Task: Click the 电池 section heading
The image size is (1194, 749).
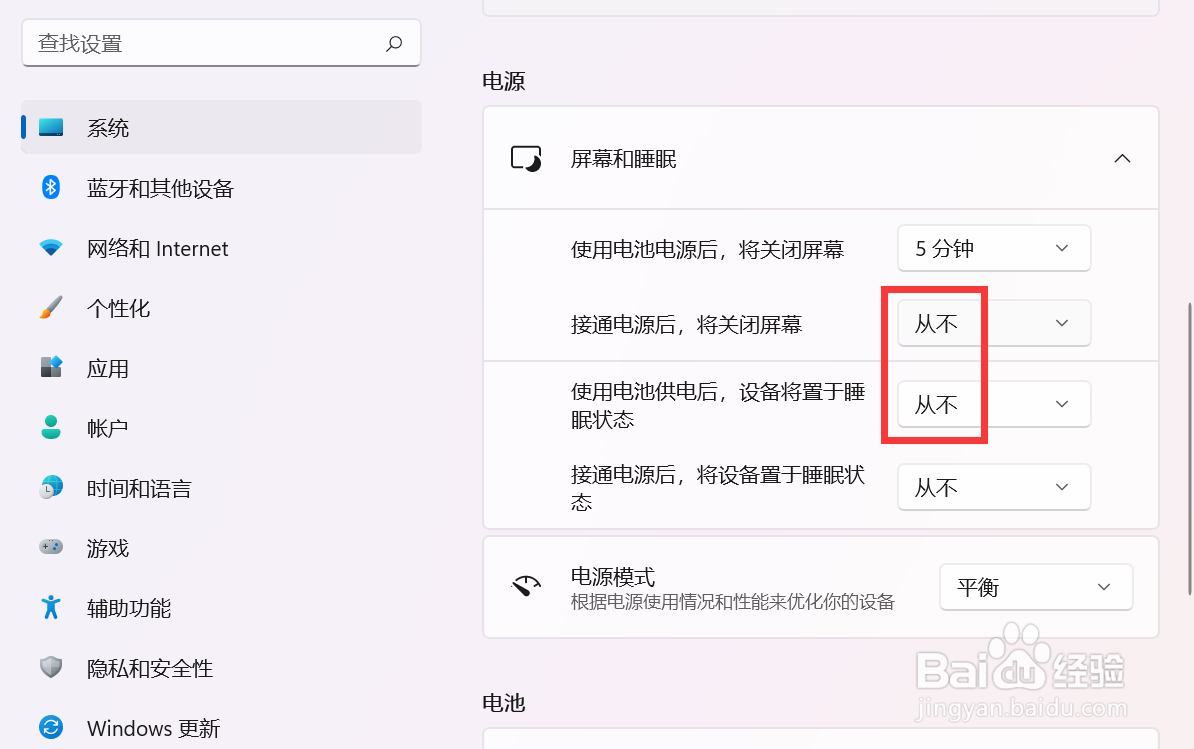Action: coord(503,703)
